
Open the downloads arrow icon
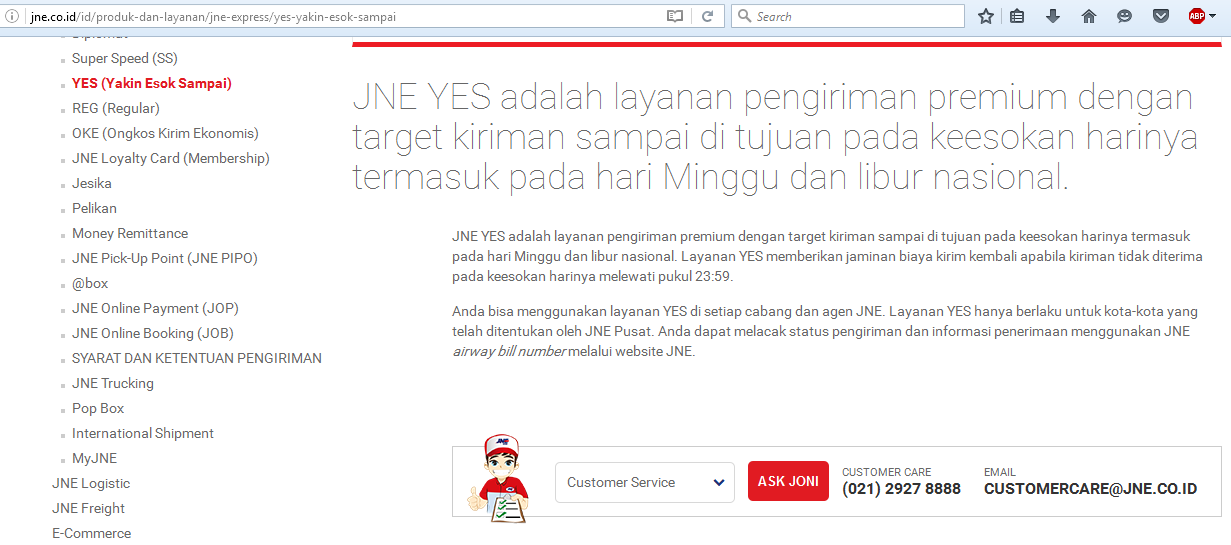[x=1053, y=16]
